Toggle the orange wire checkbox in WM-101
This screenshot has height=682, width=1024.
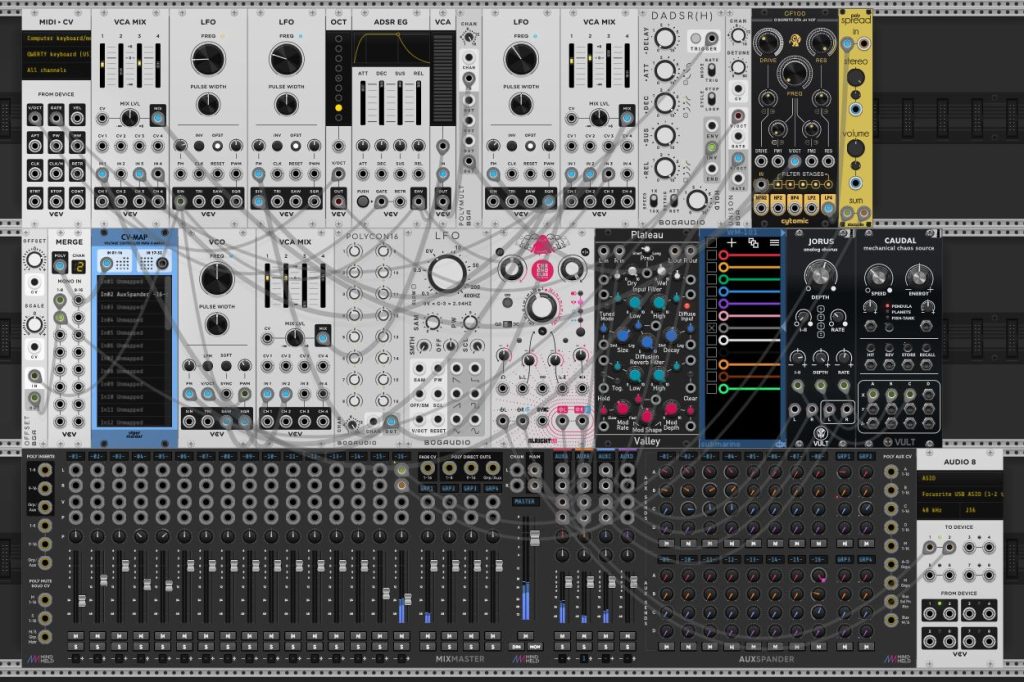click(x=712, y=365)
